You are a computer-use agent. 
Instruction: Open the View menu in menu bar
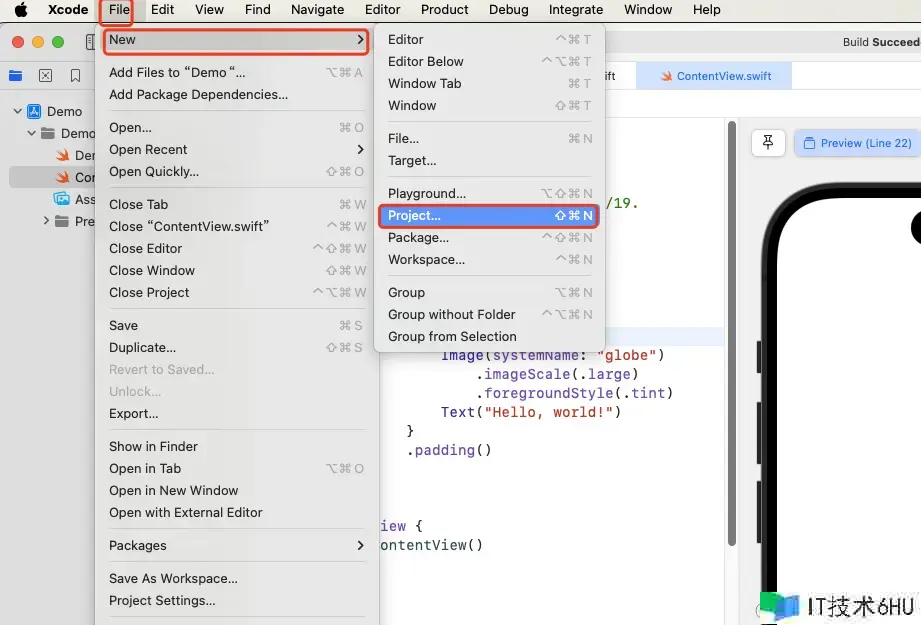[209, 9]
